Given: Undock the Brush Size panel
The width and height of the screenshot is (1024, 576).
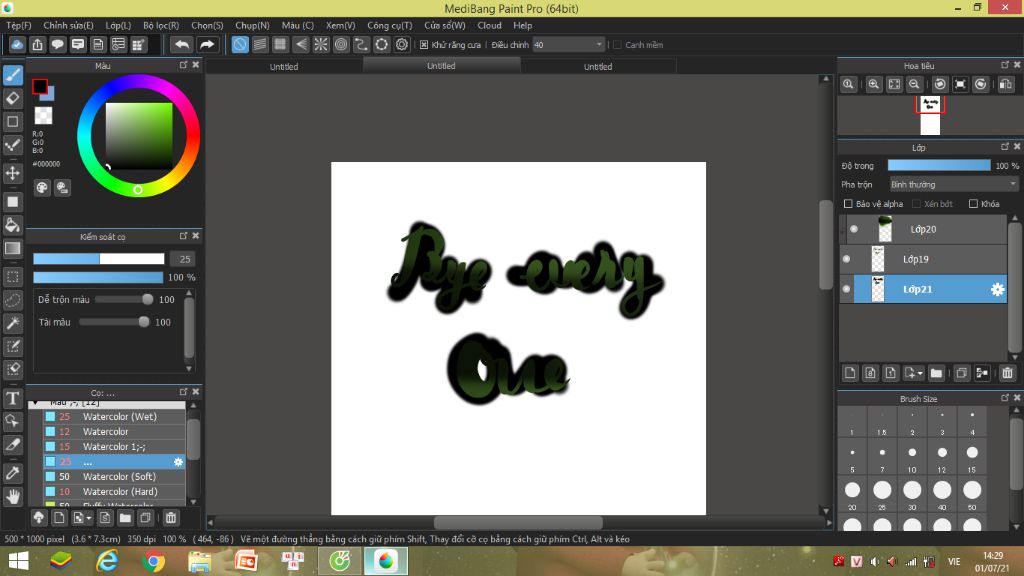Looking at the screenshot, I should 1005,398.
